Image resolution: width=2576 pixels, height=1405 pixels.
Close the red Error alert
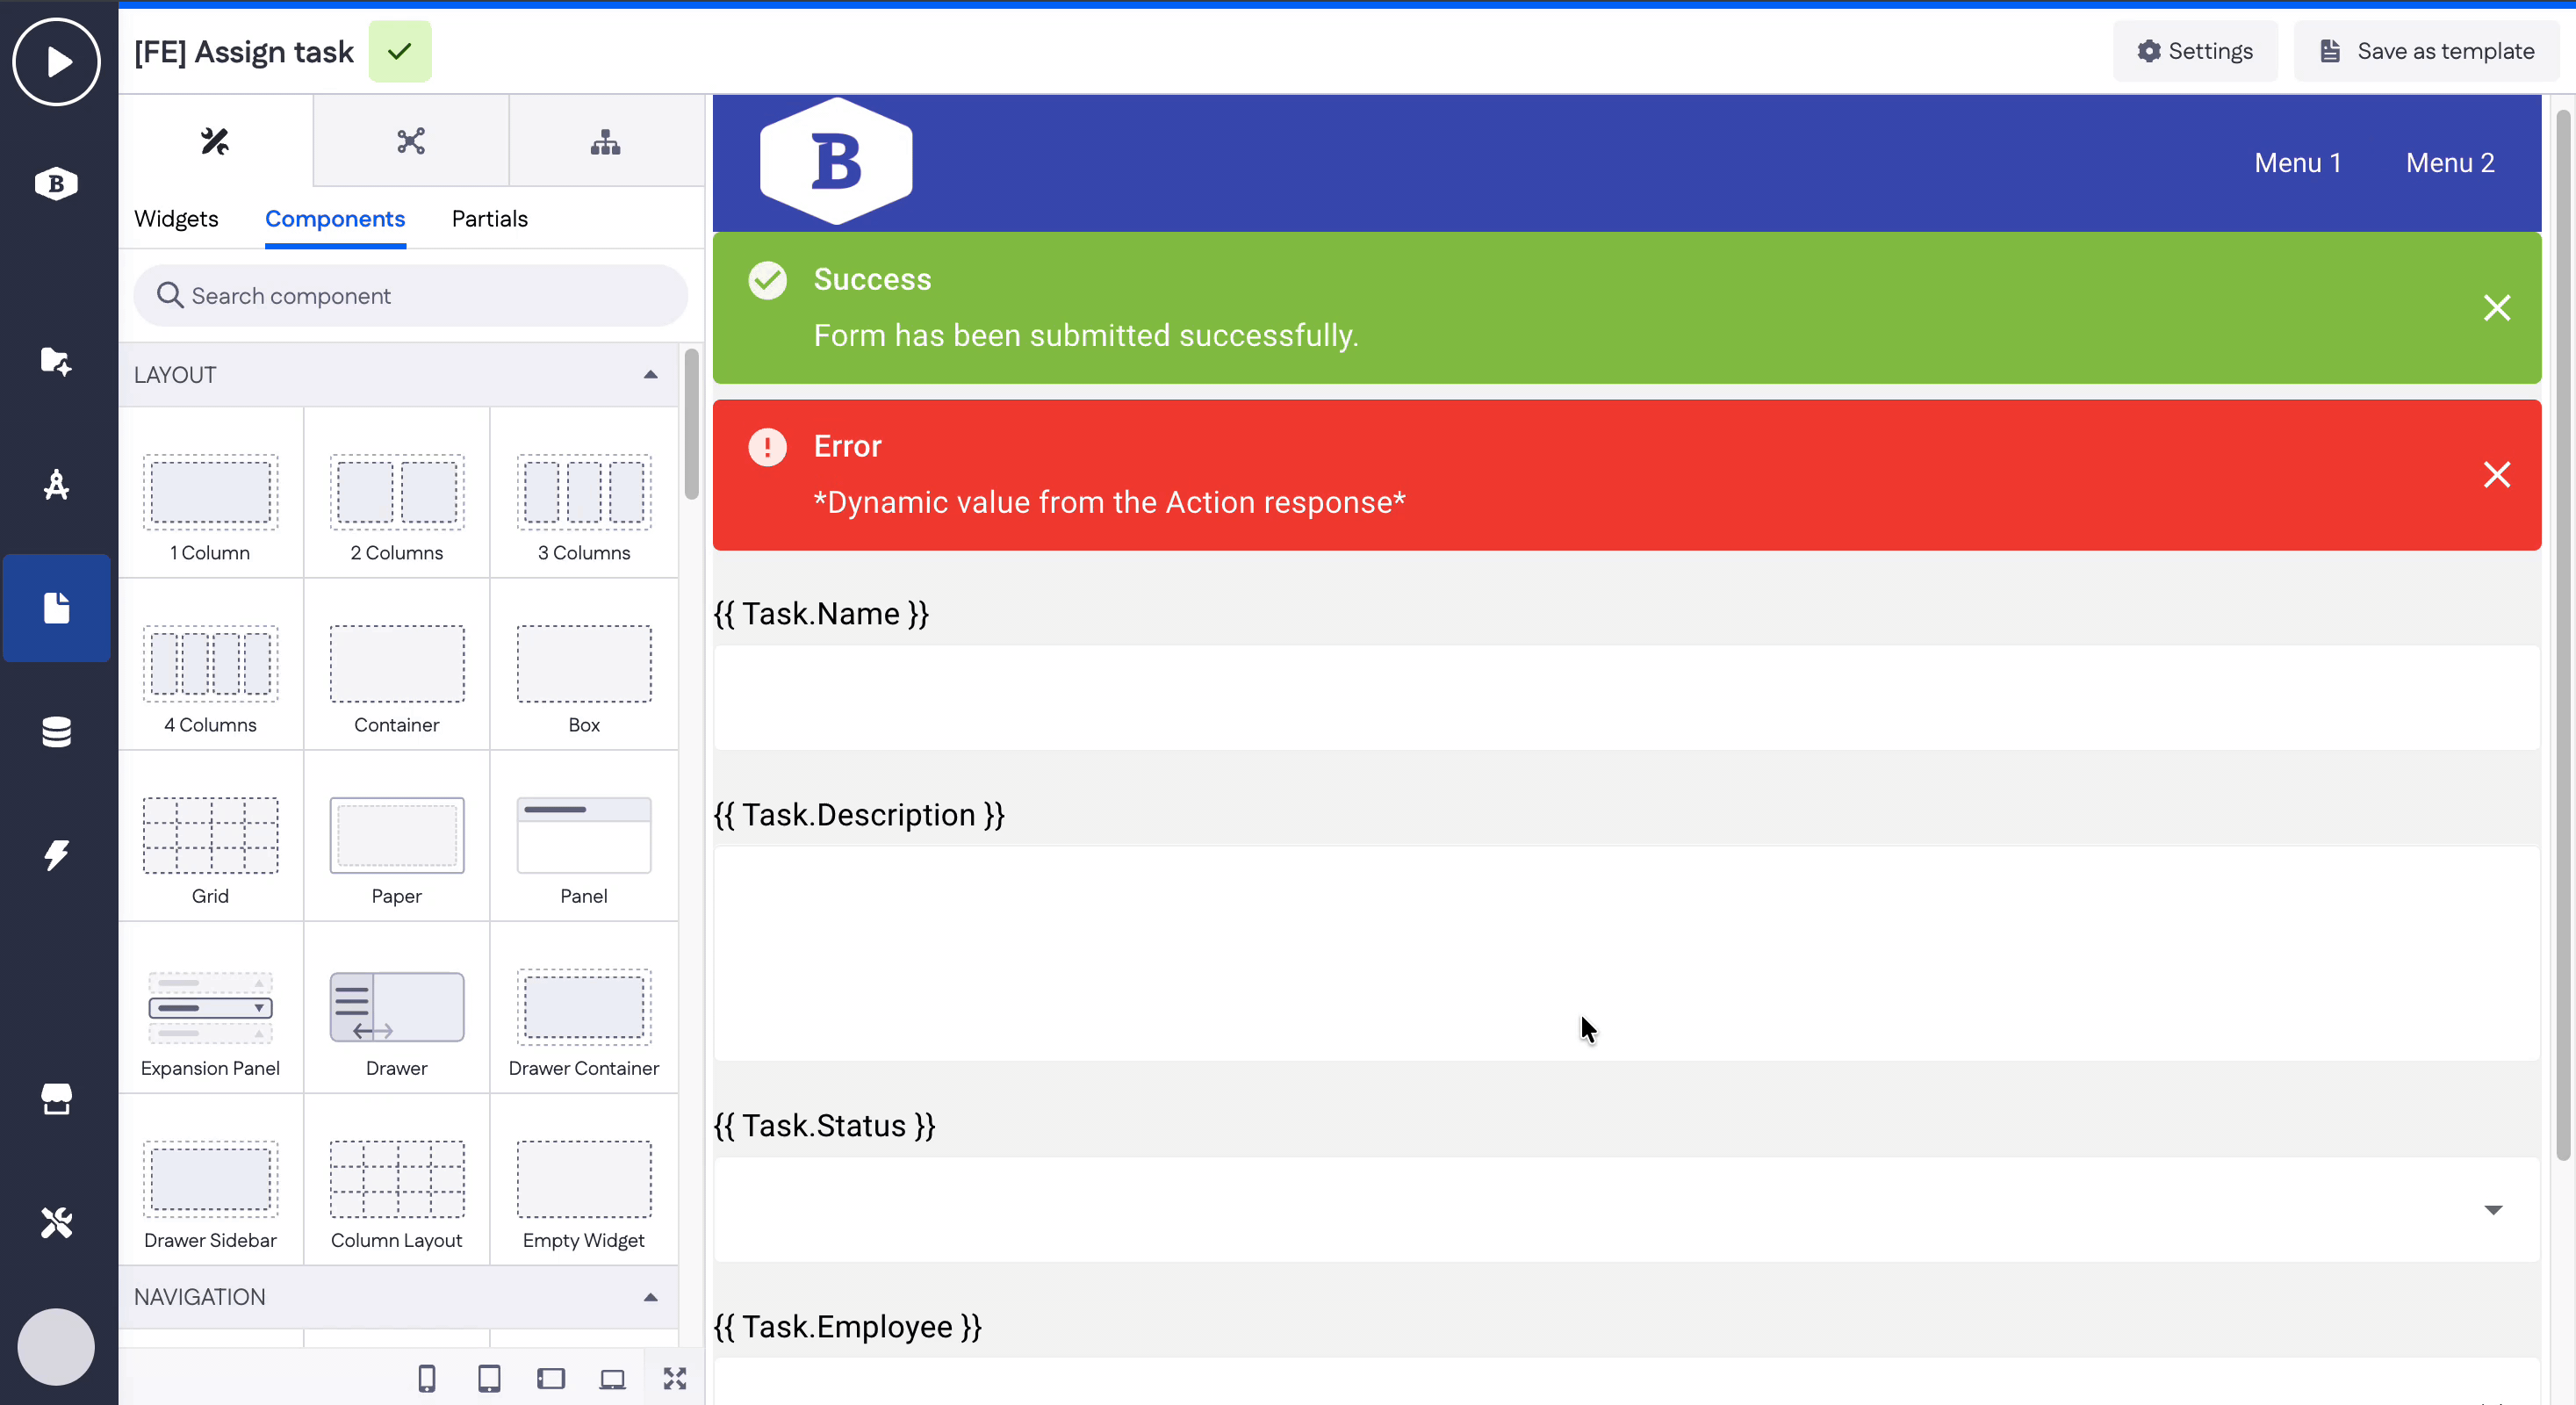2496,475
